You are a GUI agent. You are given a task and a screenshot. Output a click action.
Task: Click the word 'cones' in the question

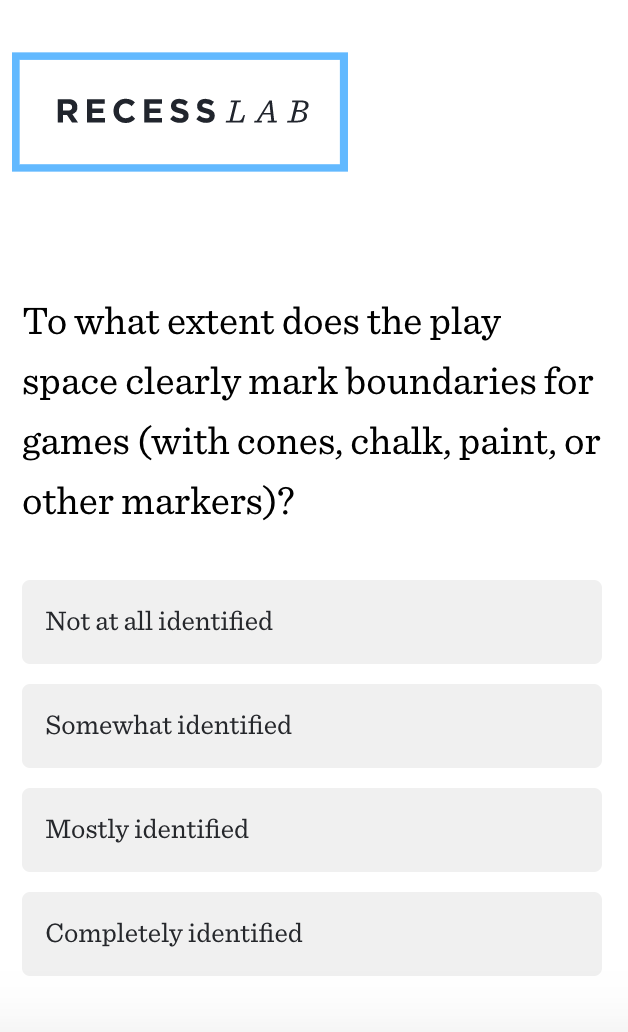289,442
